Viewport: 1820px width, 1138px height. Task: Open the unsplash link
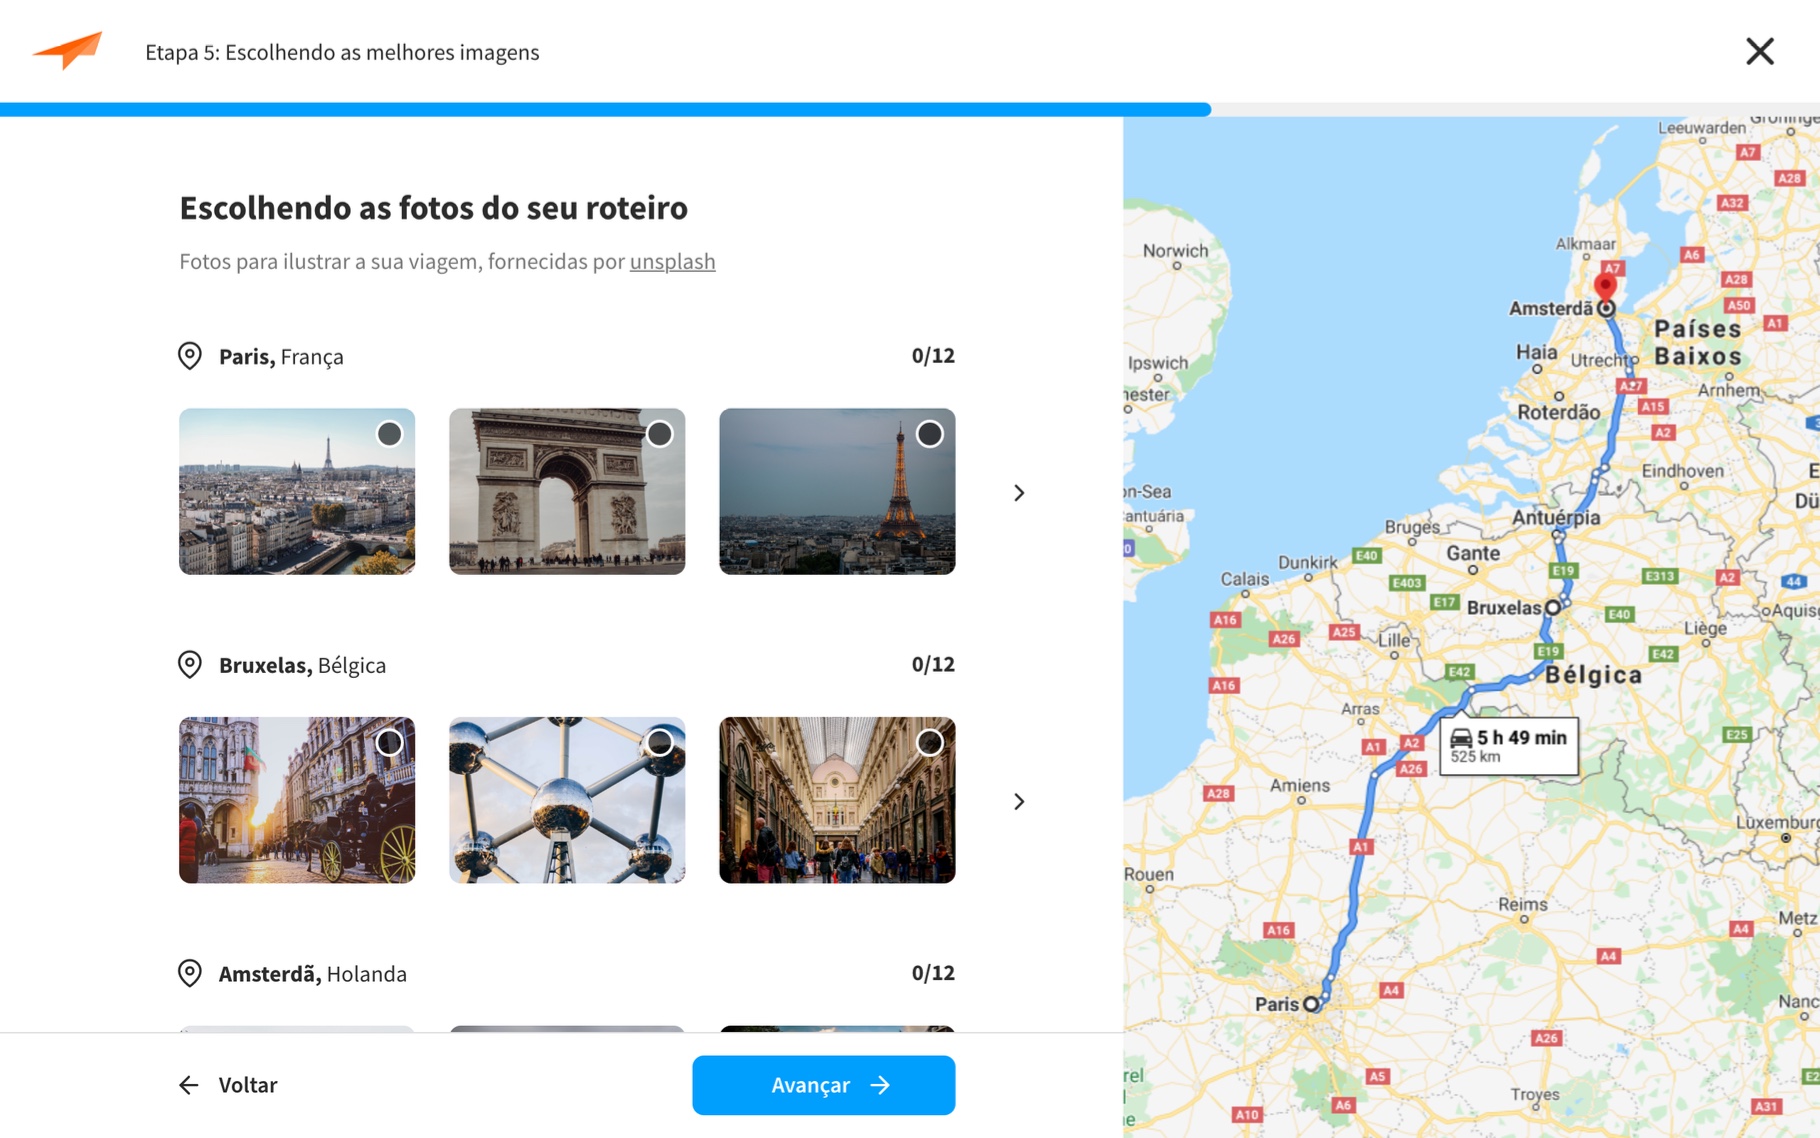(672, 261)
